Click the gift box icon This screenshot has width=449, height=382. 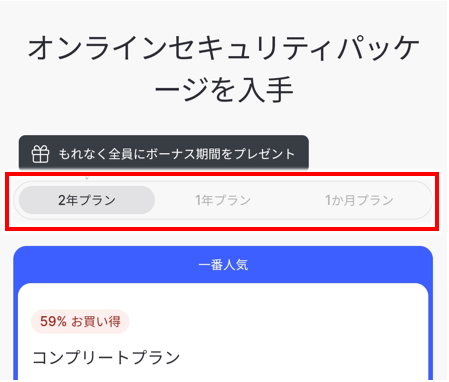(x=40, y=154)
